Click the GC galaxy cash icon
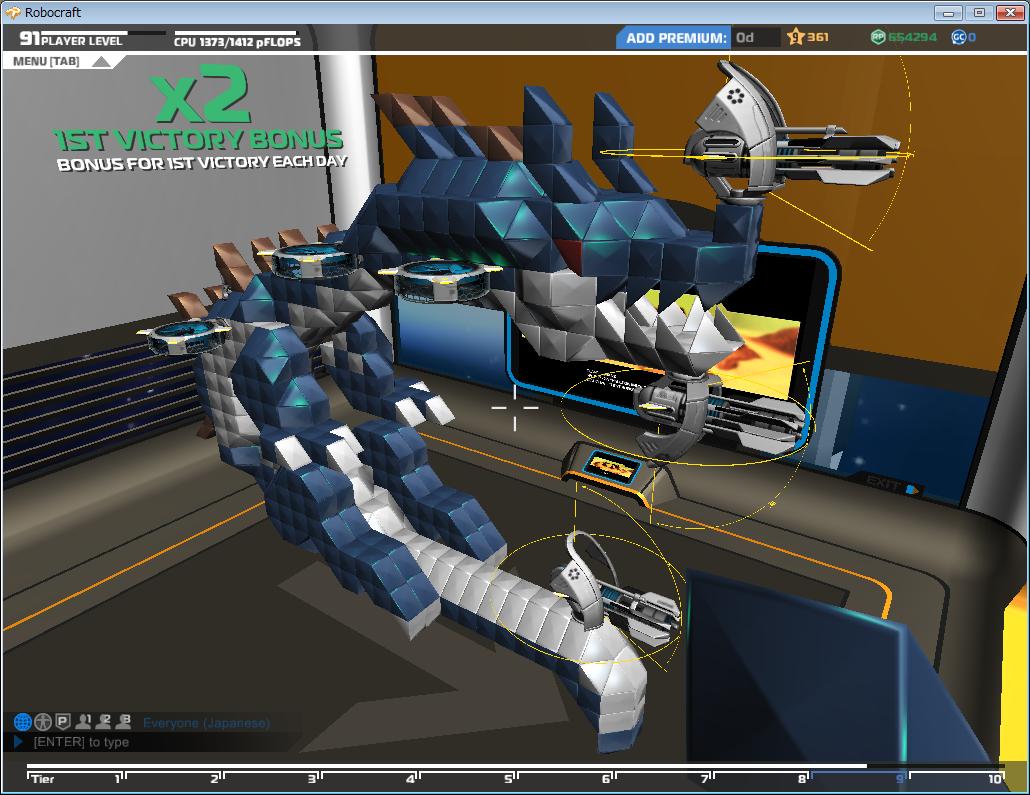 [x=958, y=37]
